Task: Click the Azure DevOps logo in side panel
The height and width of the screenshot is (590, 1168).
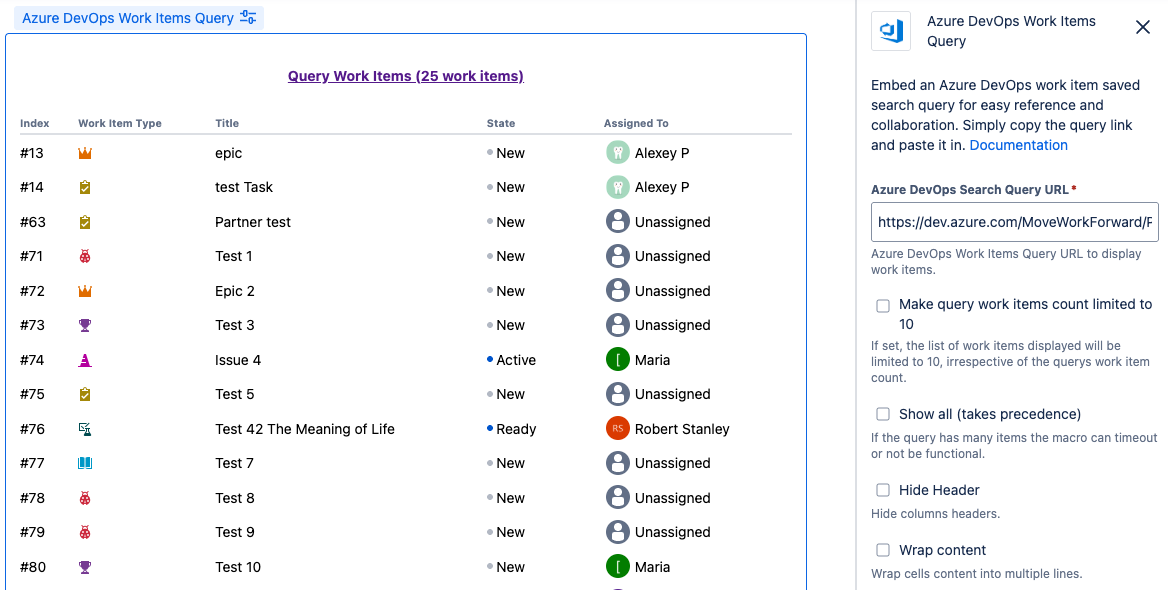Action: coord(889,31)
